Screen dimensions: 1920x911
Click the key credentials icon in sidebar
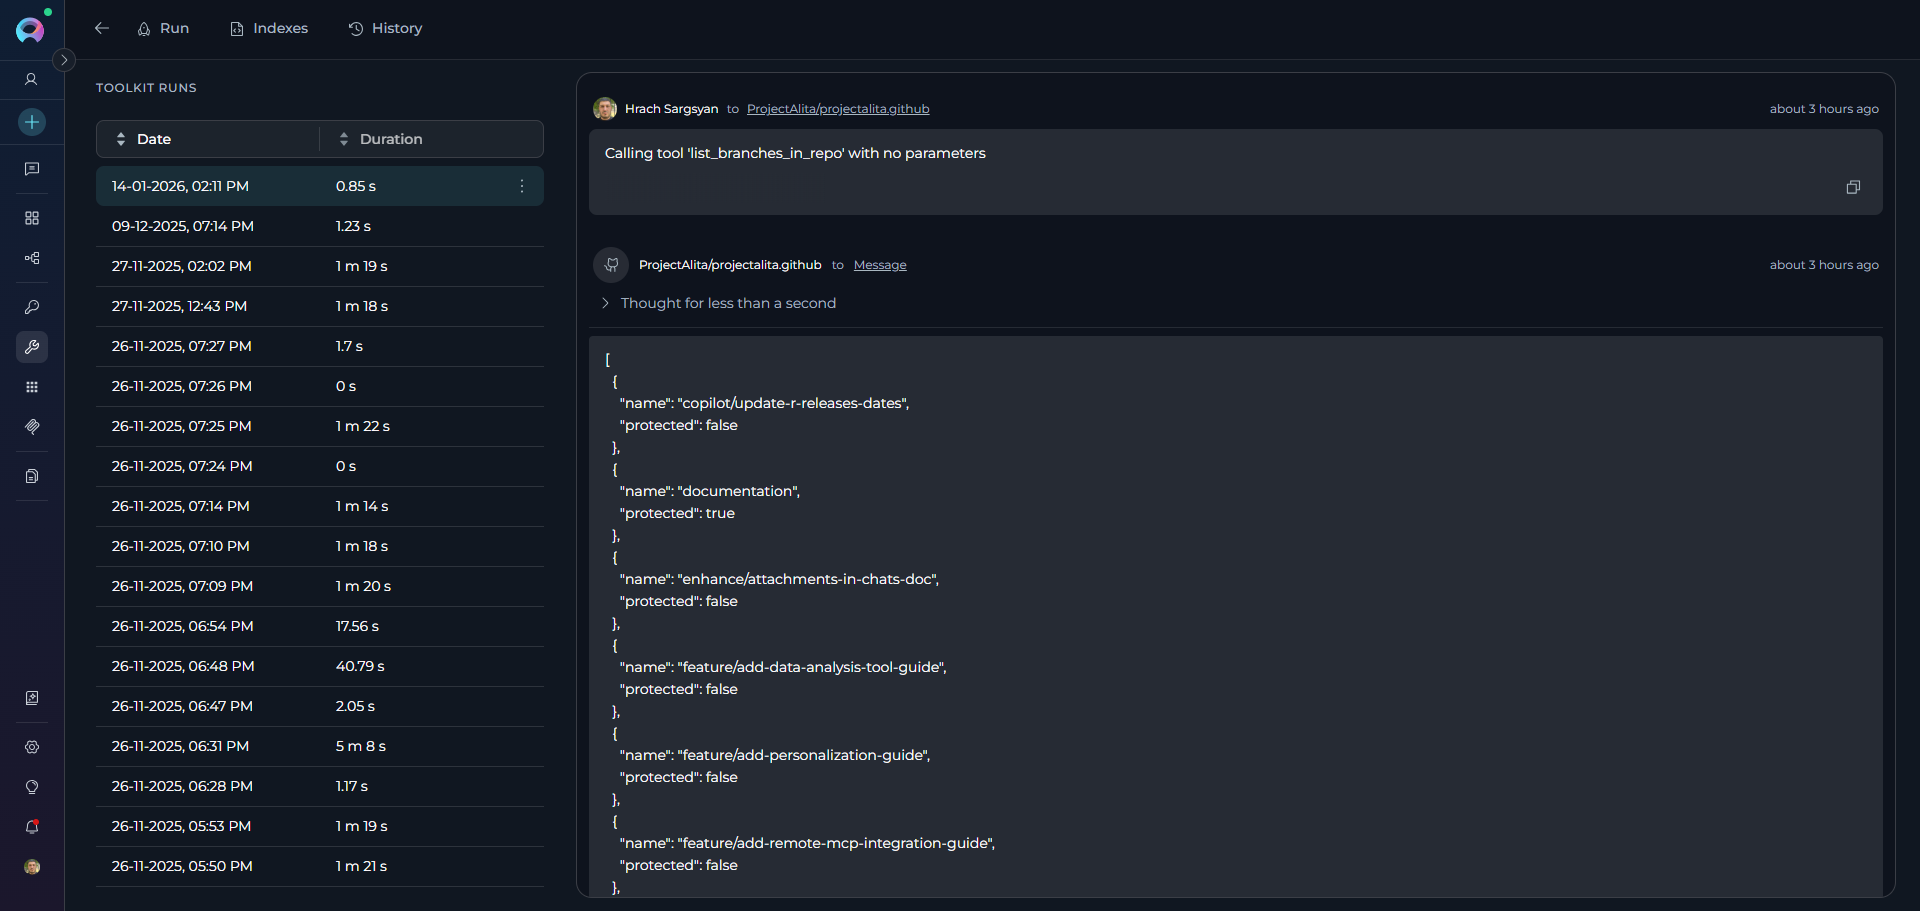point(32,307)
